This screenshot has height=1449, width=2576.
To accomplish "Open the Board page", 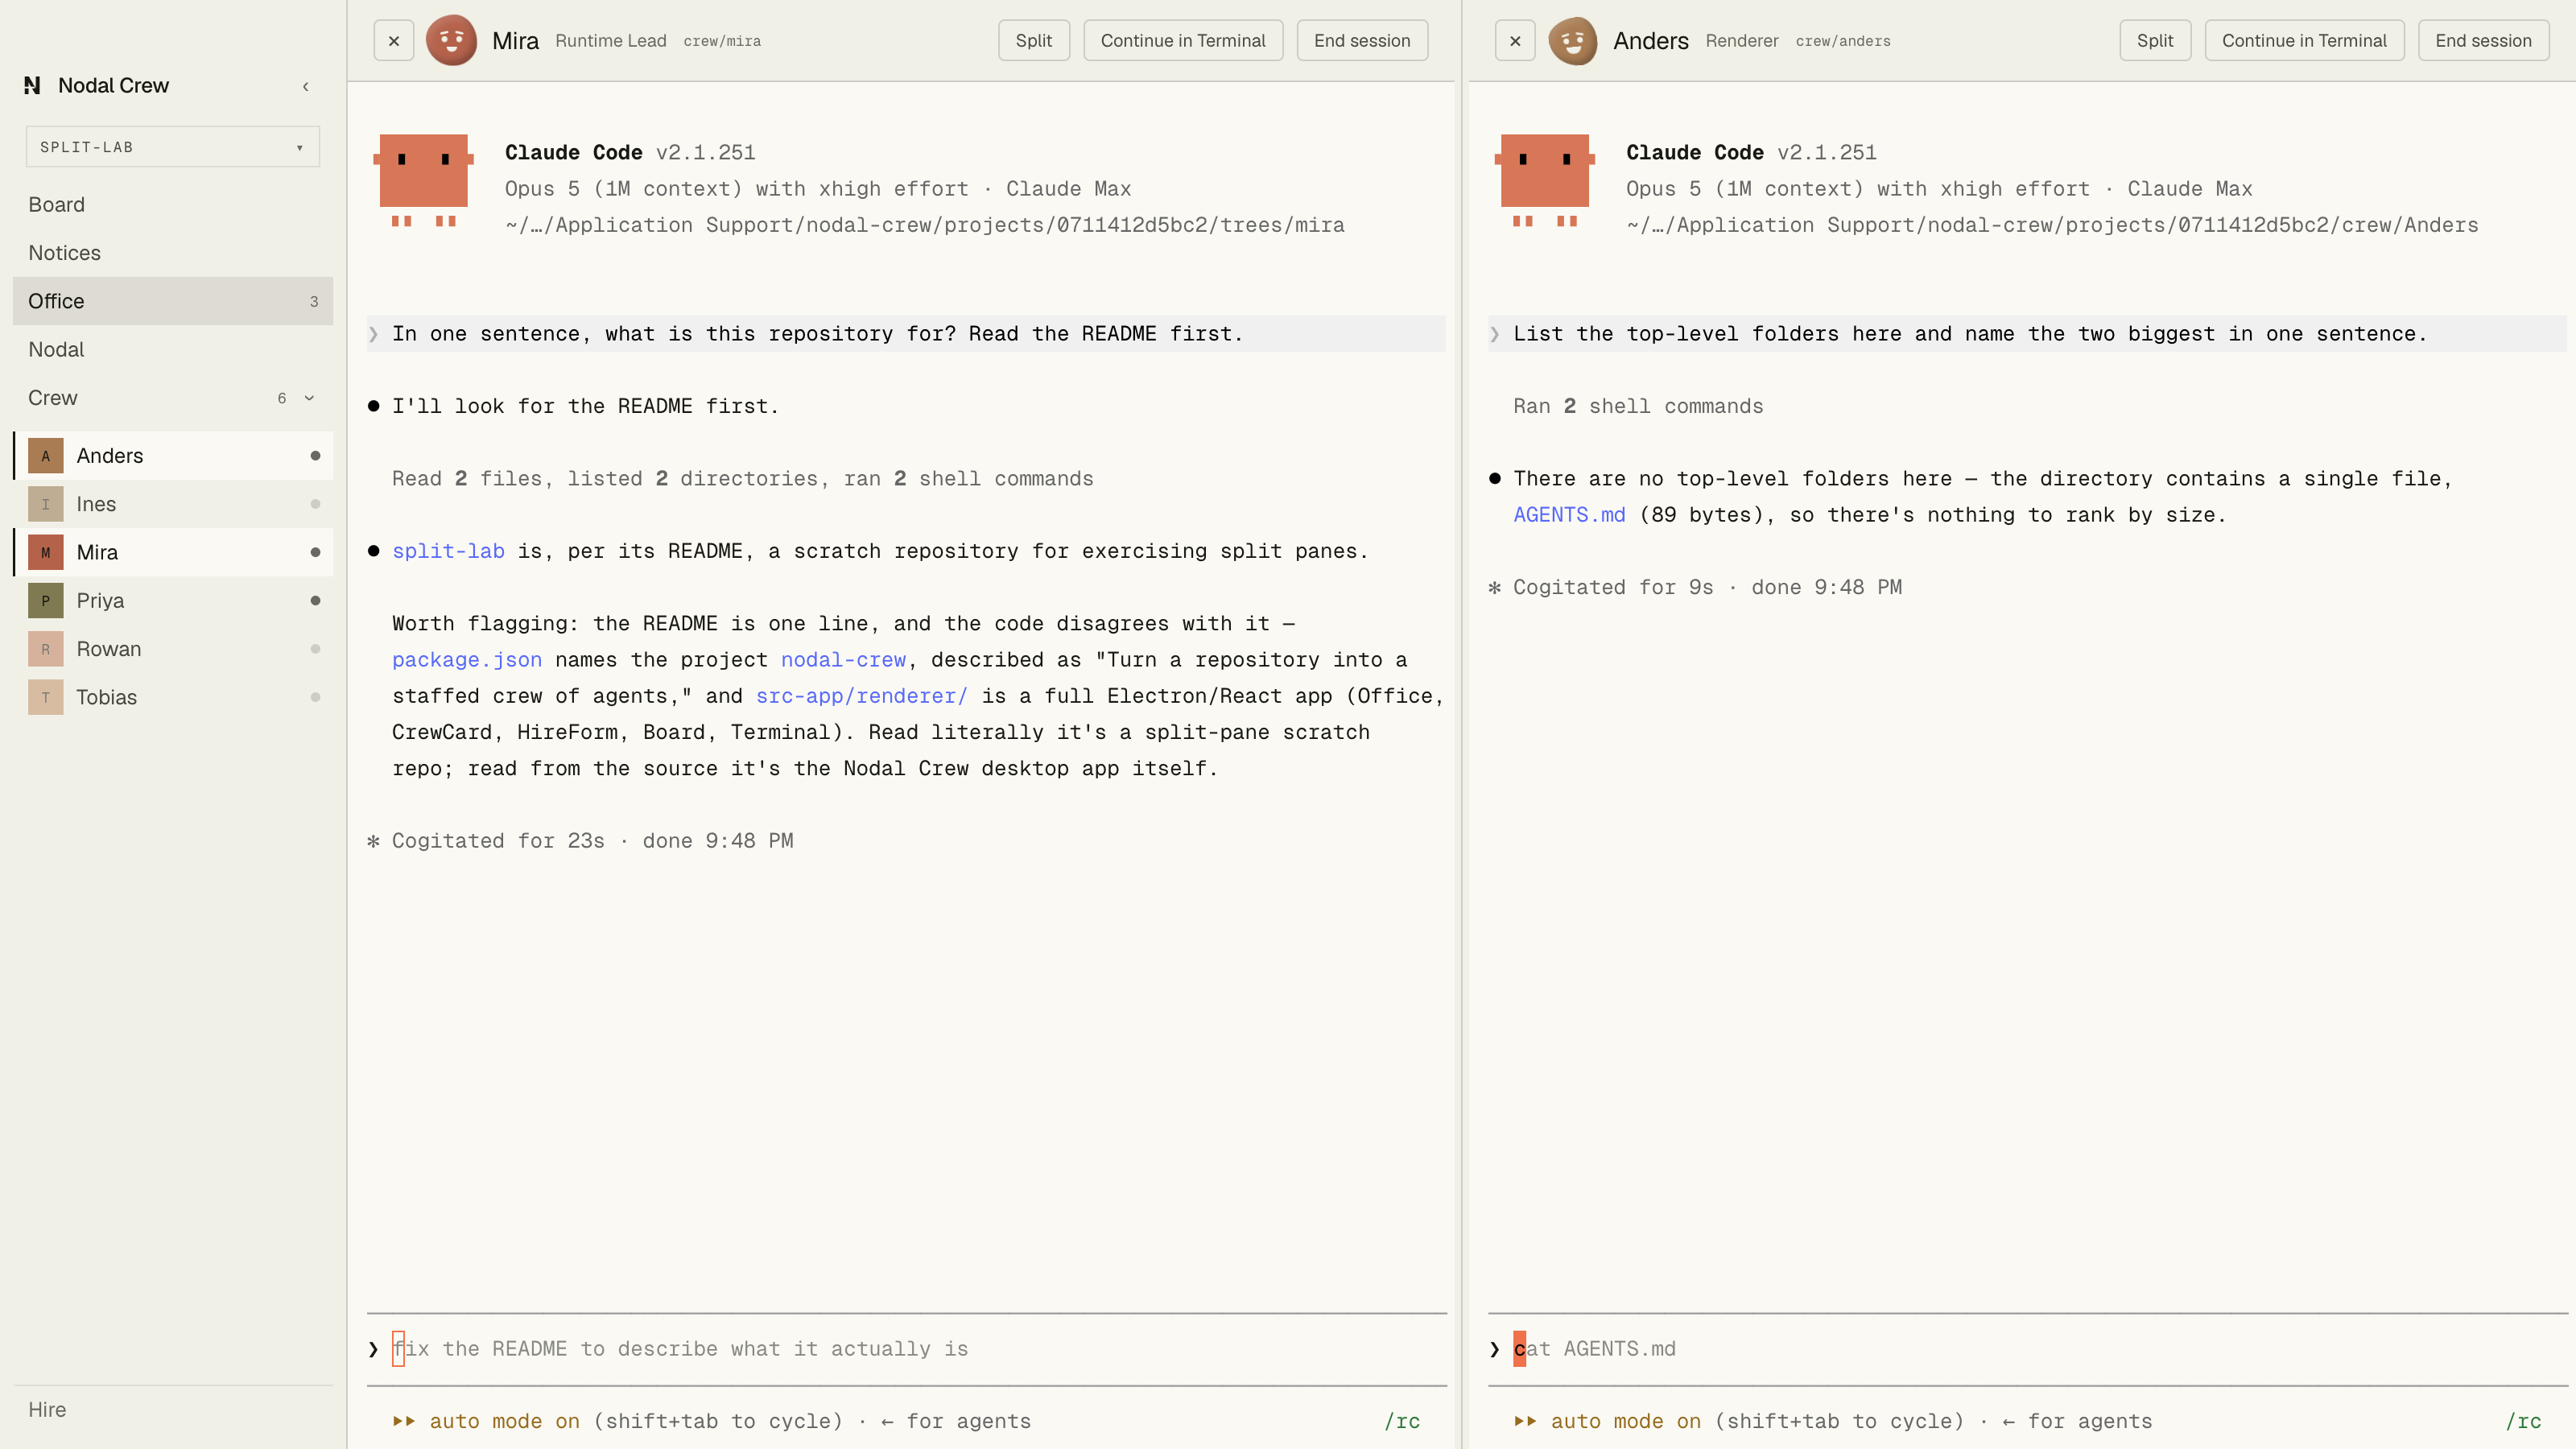I will [x=173, y=205].
